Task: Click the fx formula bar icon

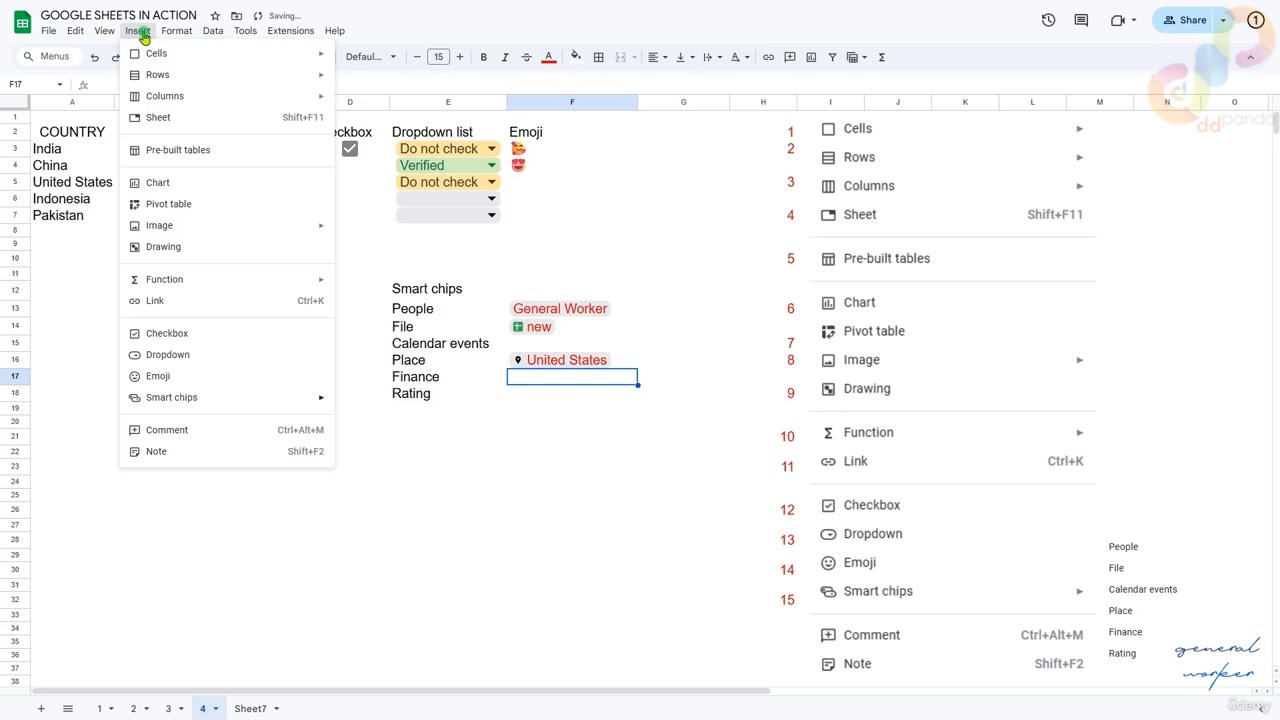Action: click(x=83, y=85)
